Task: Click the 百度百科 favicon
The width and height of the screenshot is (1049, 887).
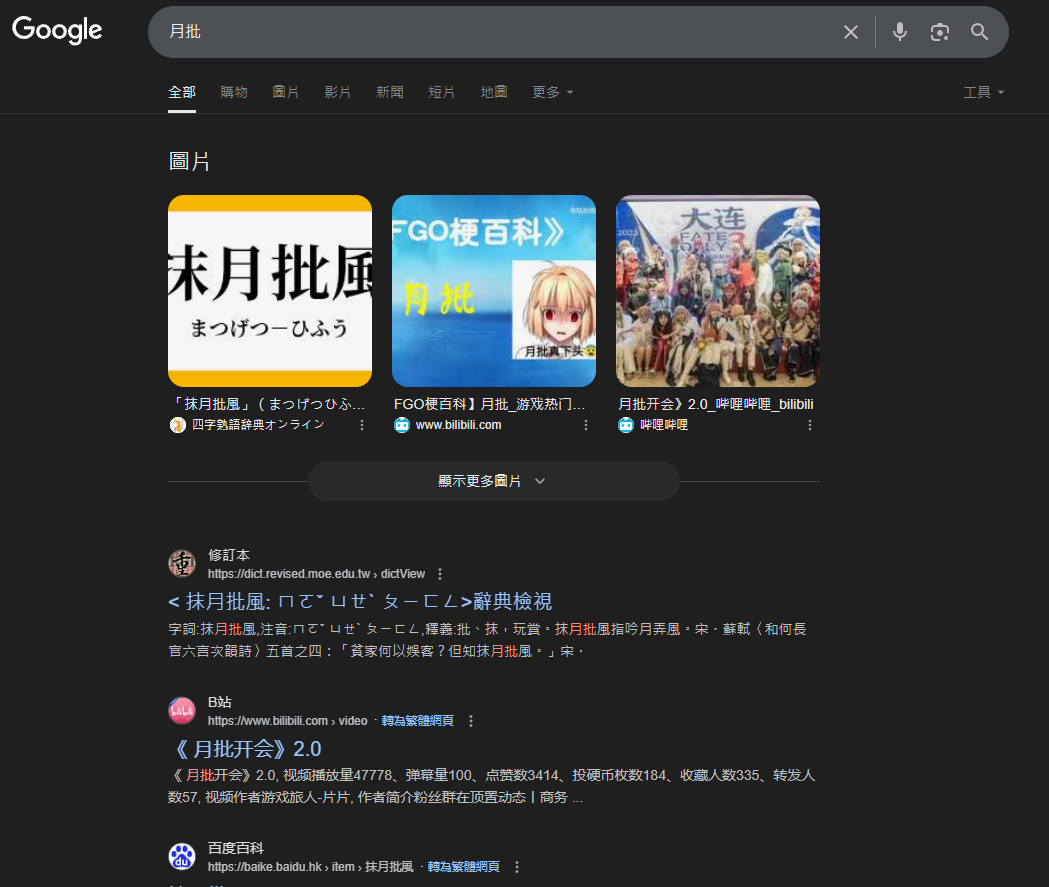Action: [182, 856]
